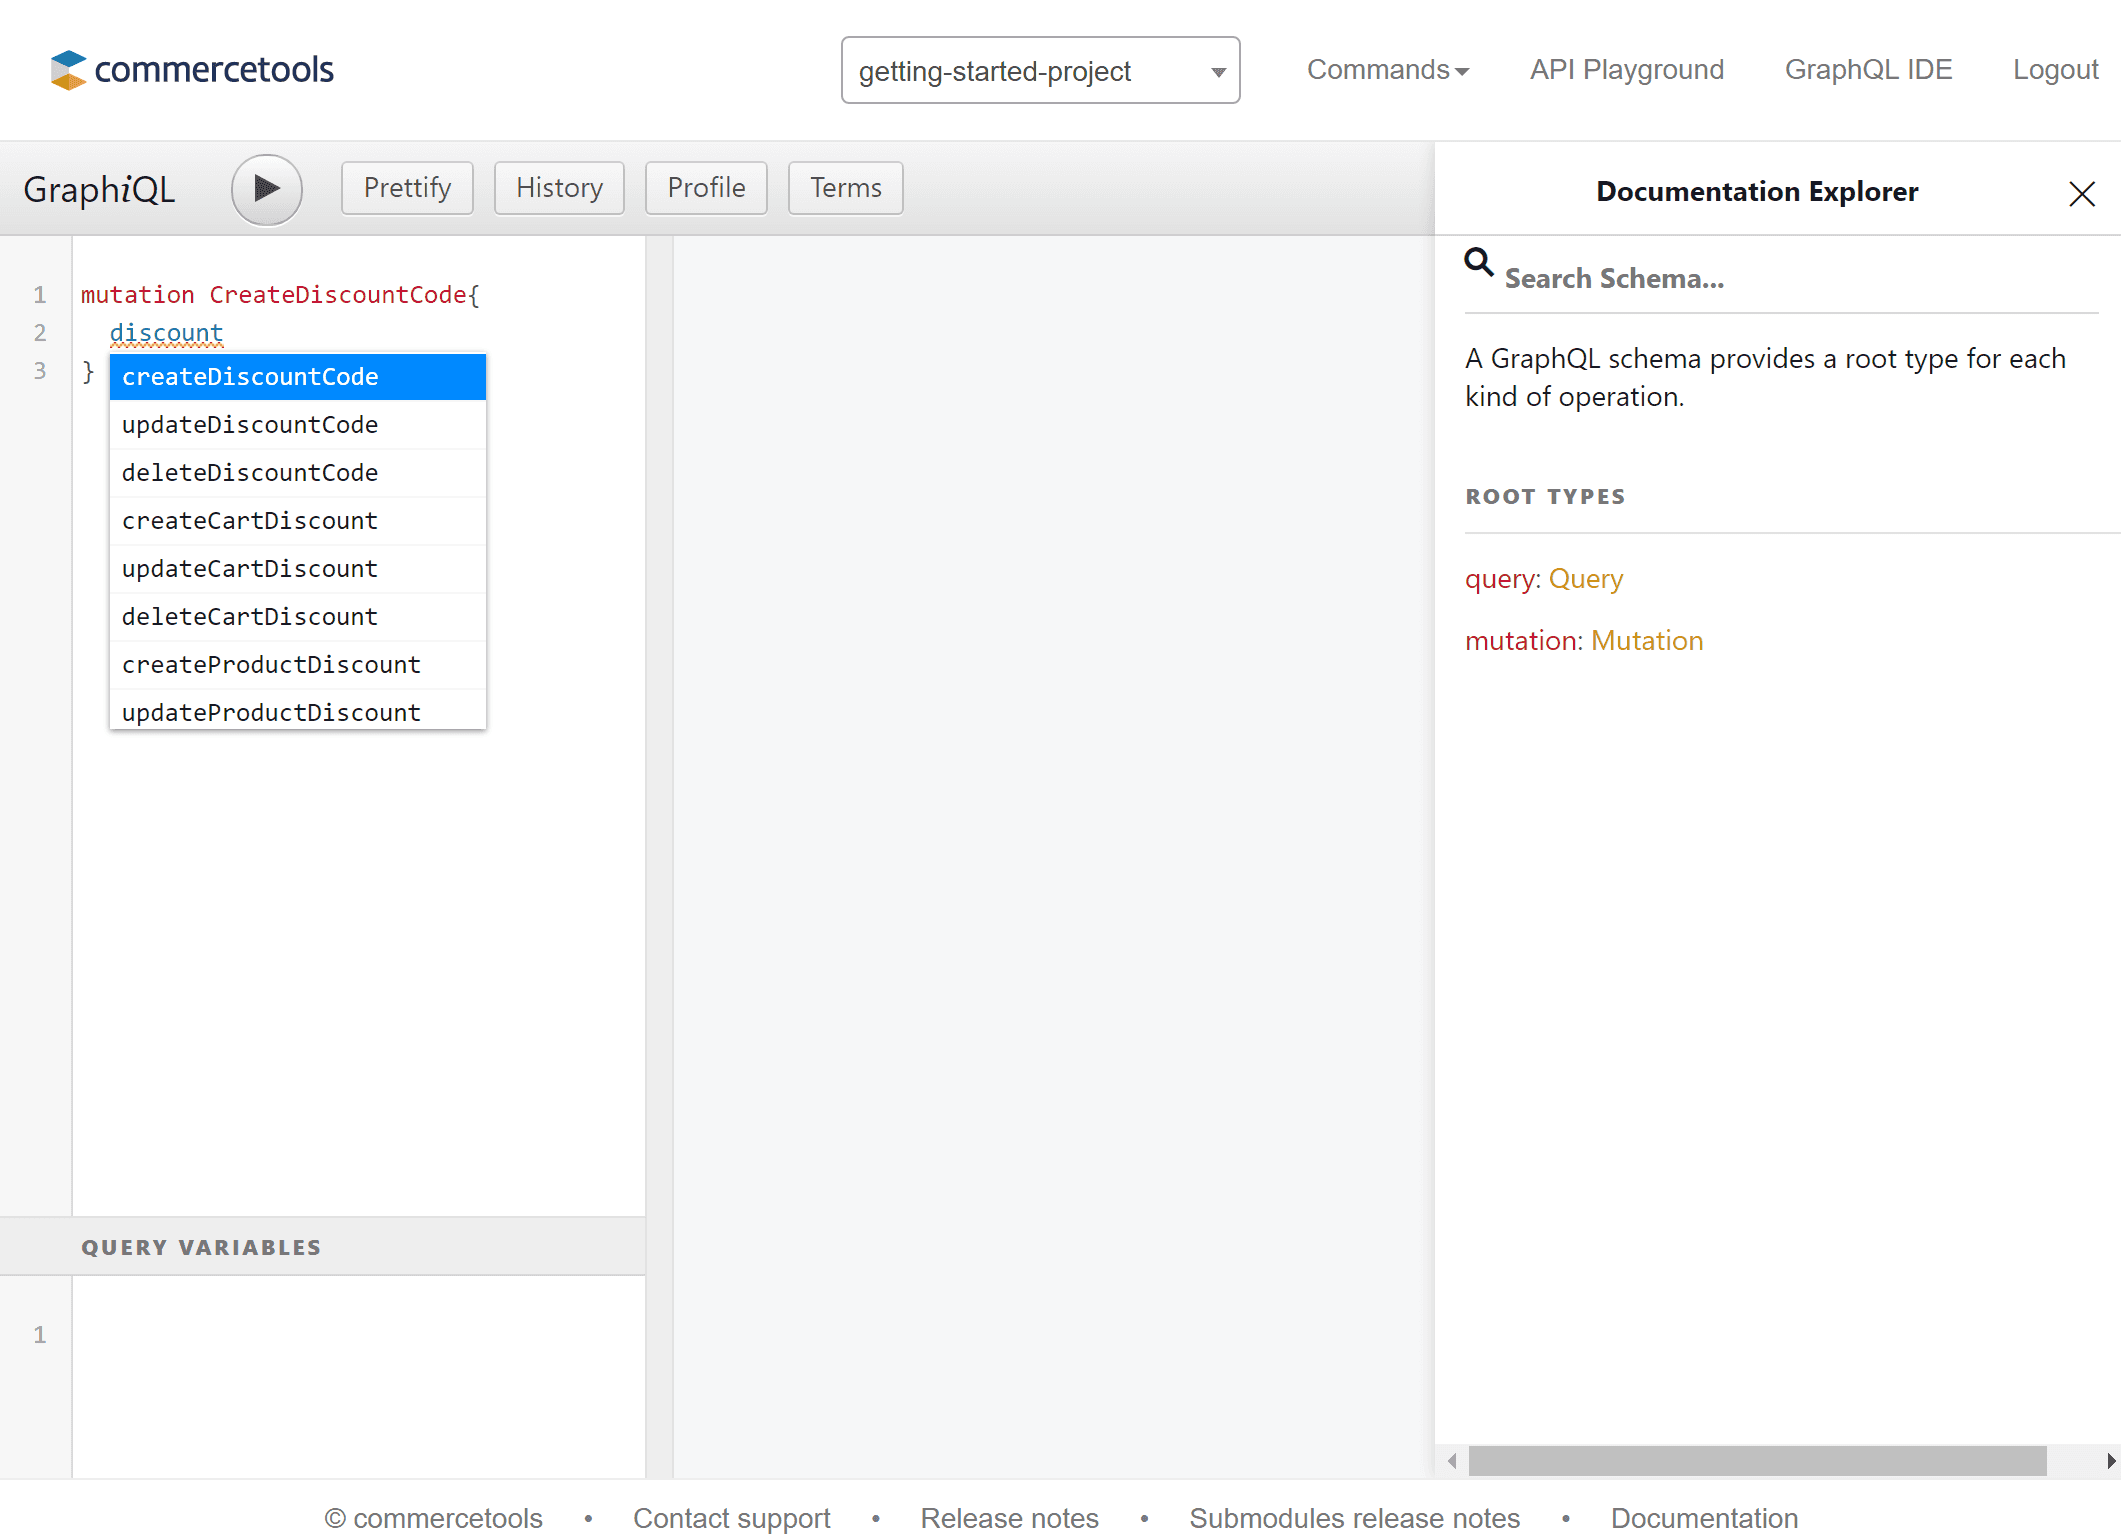Click the Profile button
This screenshot has height=1539, width=2121.
click(x=706, y=188)
